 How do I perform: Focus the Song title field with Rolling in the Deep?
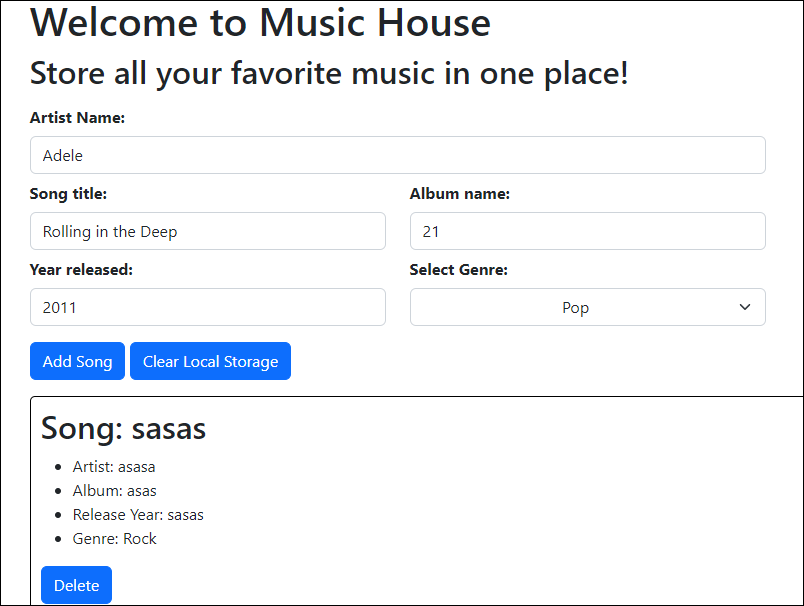[207, 231]
